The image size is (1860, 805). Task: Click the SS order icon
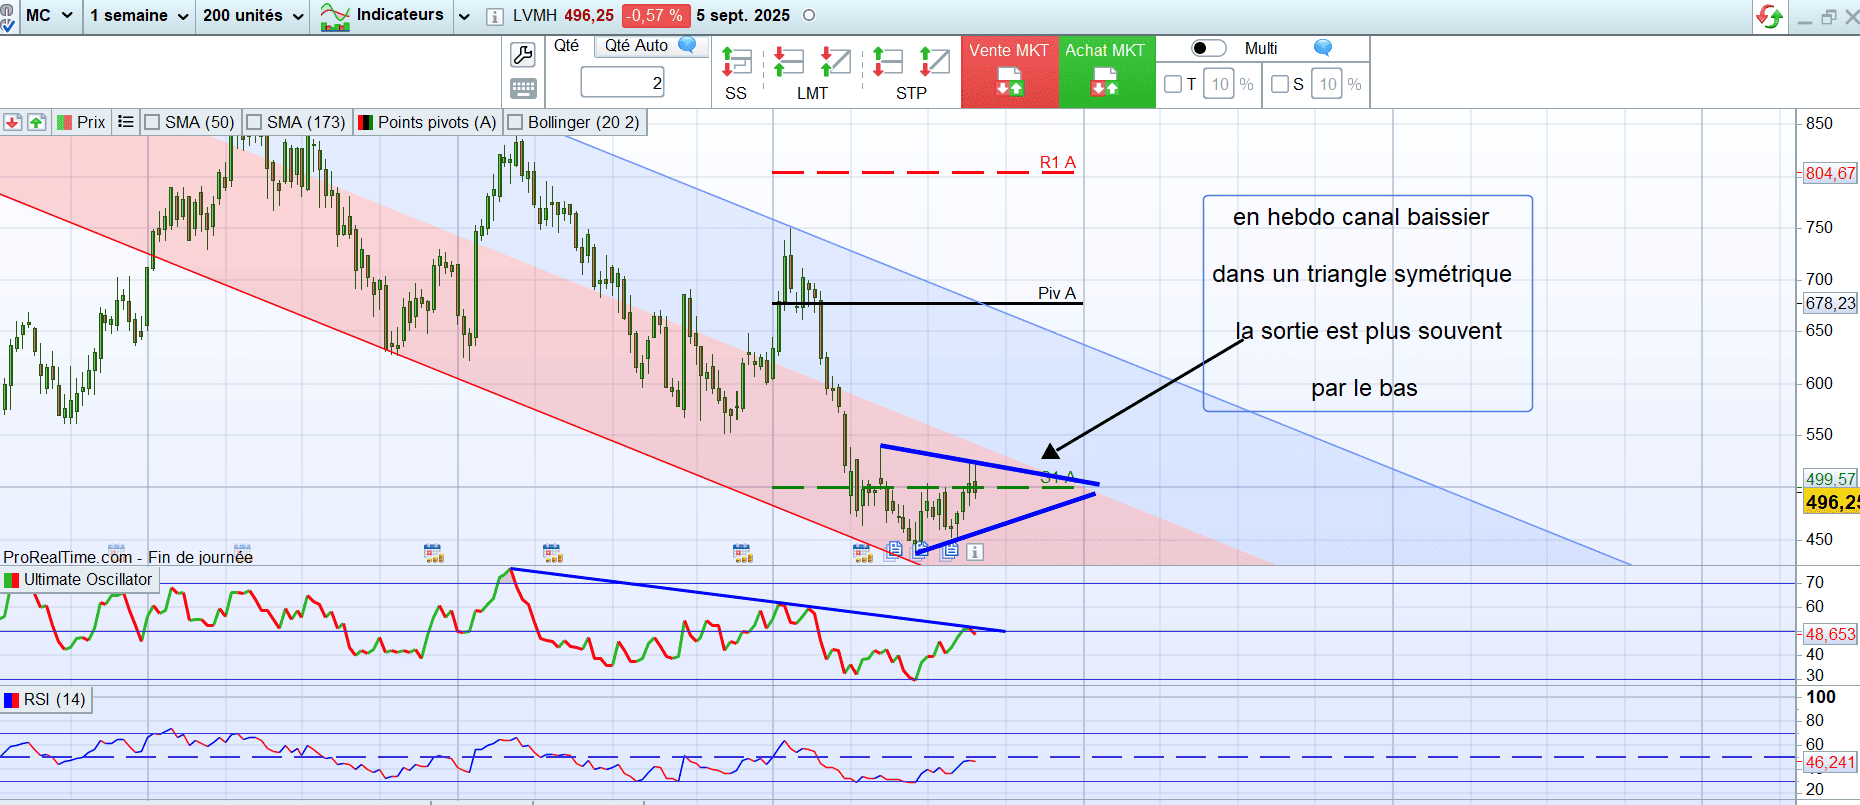(x=736, y=63)
